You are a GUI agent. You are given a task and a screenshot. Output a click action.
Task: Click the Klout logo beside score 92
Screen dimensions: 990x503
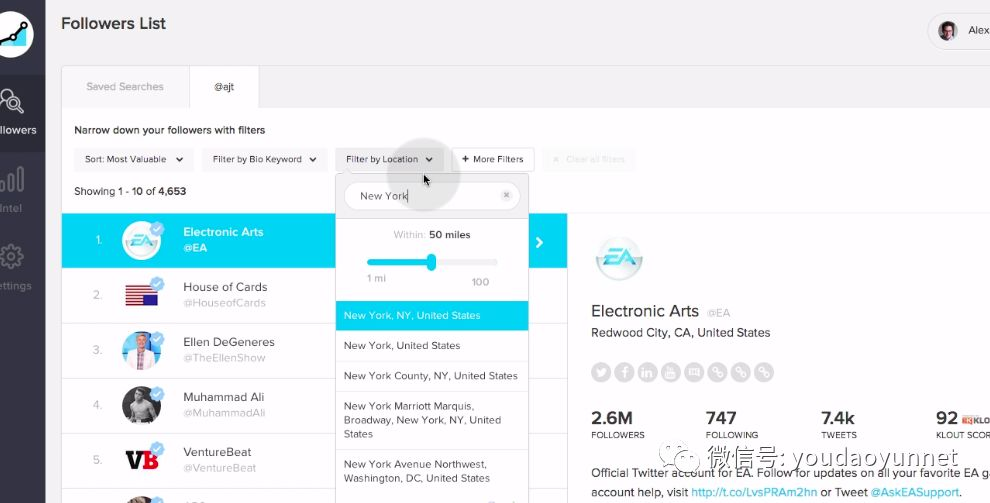click(975, 420)
